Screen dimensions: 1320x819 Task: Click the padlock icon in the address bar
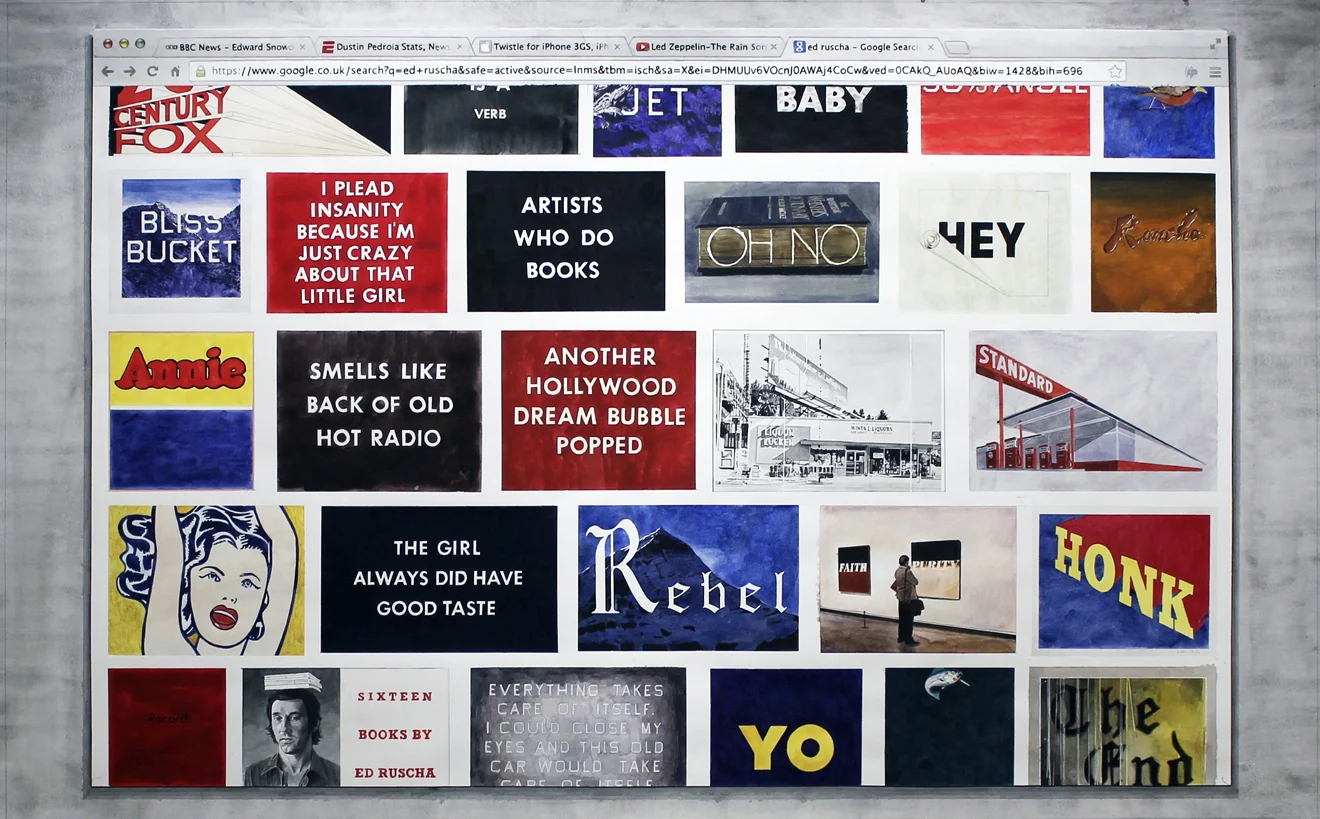[x=201, y=71]
